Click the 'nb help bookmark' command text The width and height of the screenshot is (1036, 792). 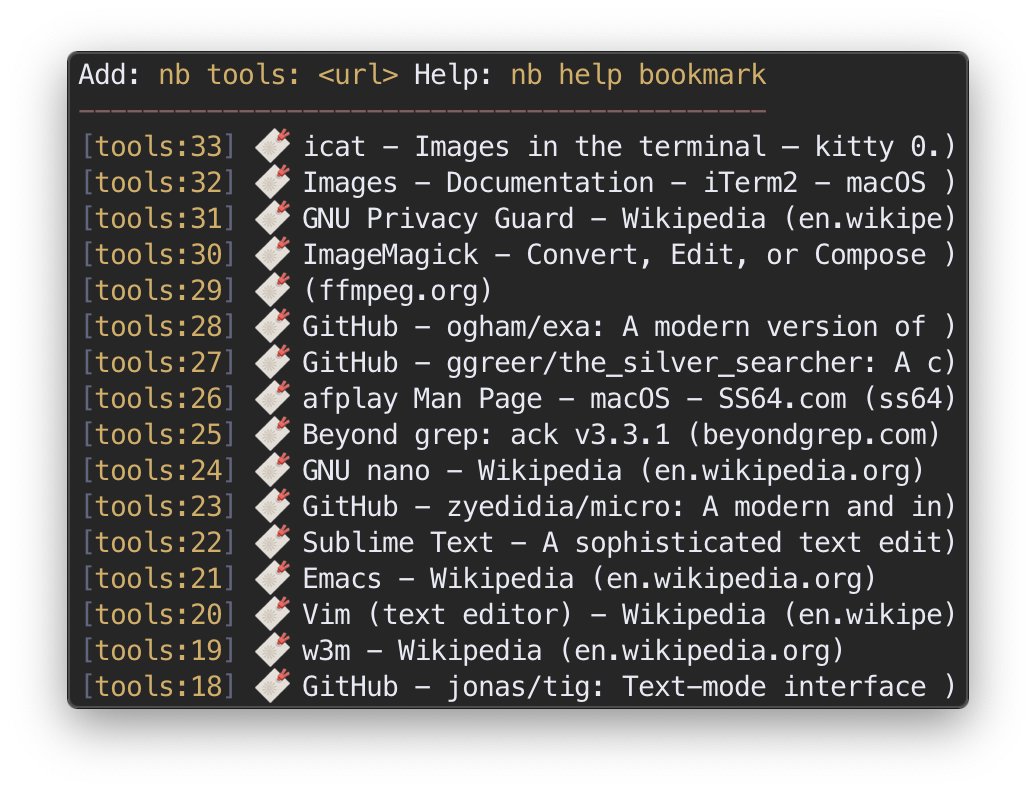pos(638,75)
